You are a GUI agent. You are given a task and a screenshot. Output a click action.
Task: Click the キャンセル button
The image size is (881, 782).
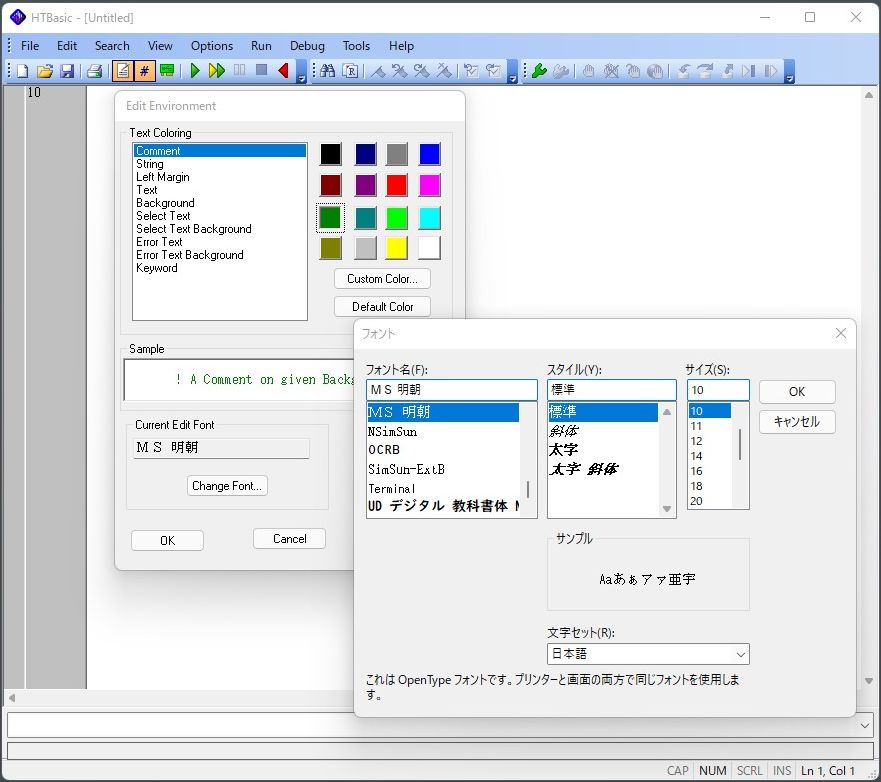click(x=797, y=422)
